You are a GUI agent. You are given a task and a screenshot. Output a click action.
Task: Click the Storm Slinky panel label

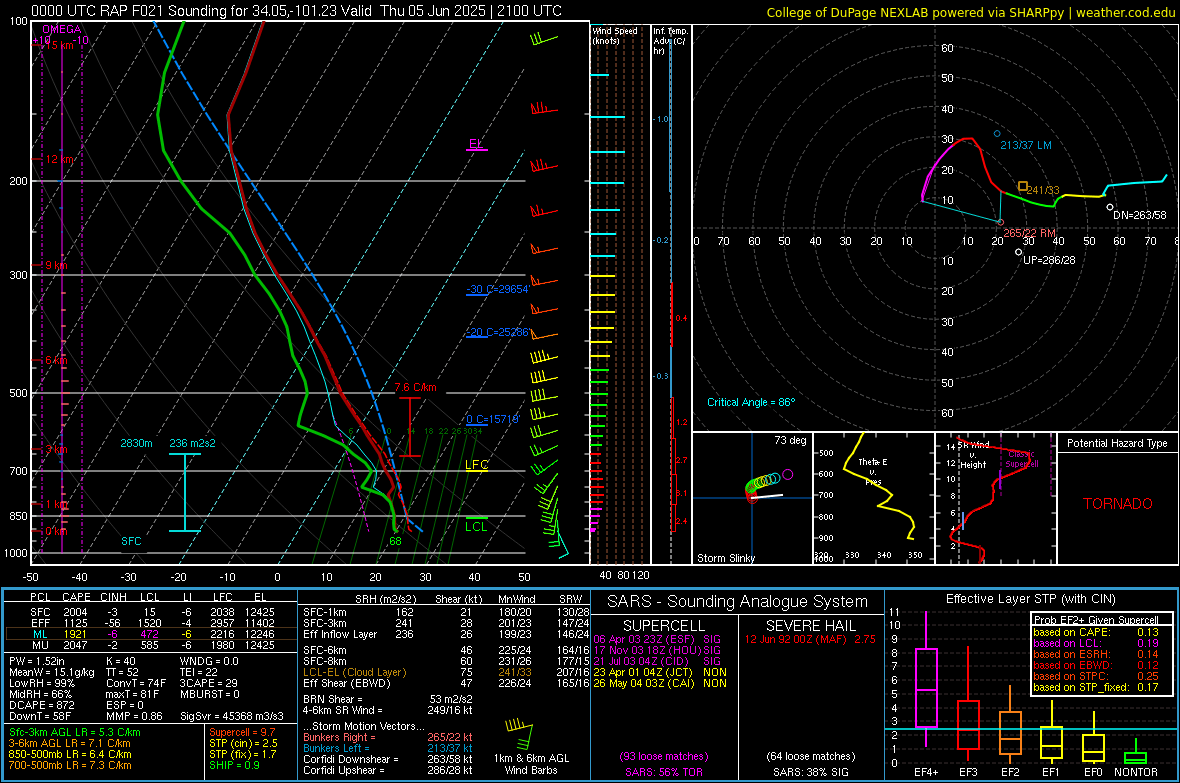(725, 558)
